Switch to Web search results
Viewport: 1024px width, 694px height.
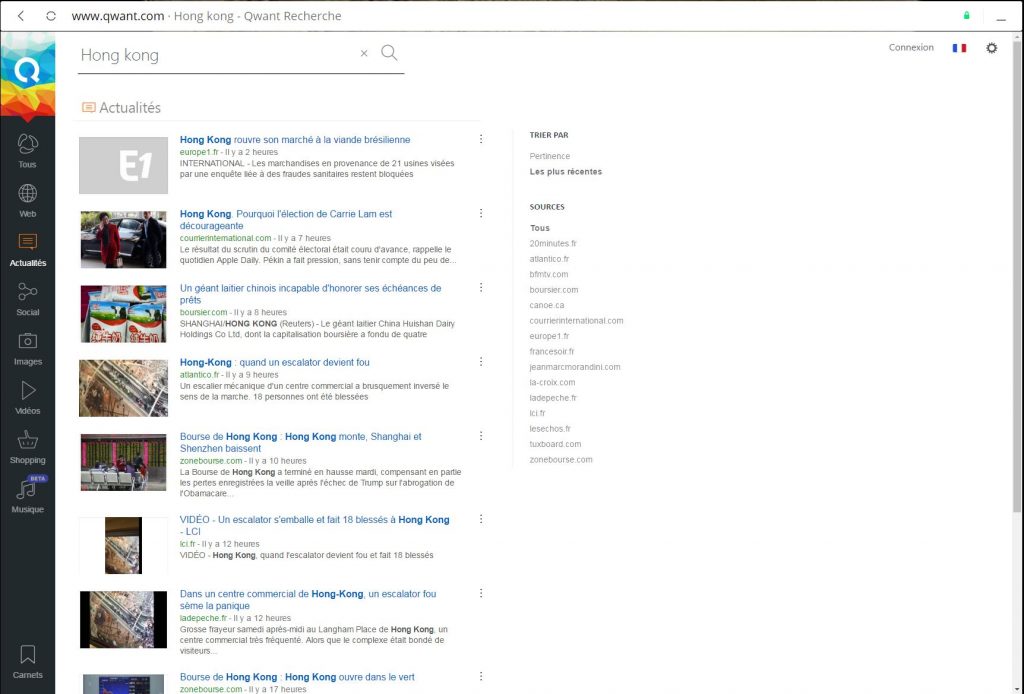27,199
